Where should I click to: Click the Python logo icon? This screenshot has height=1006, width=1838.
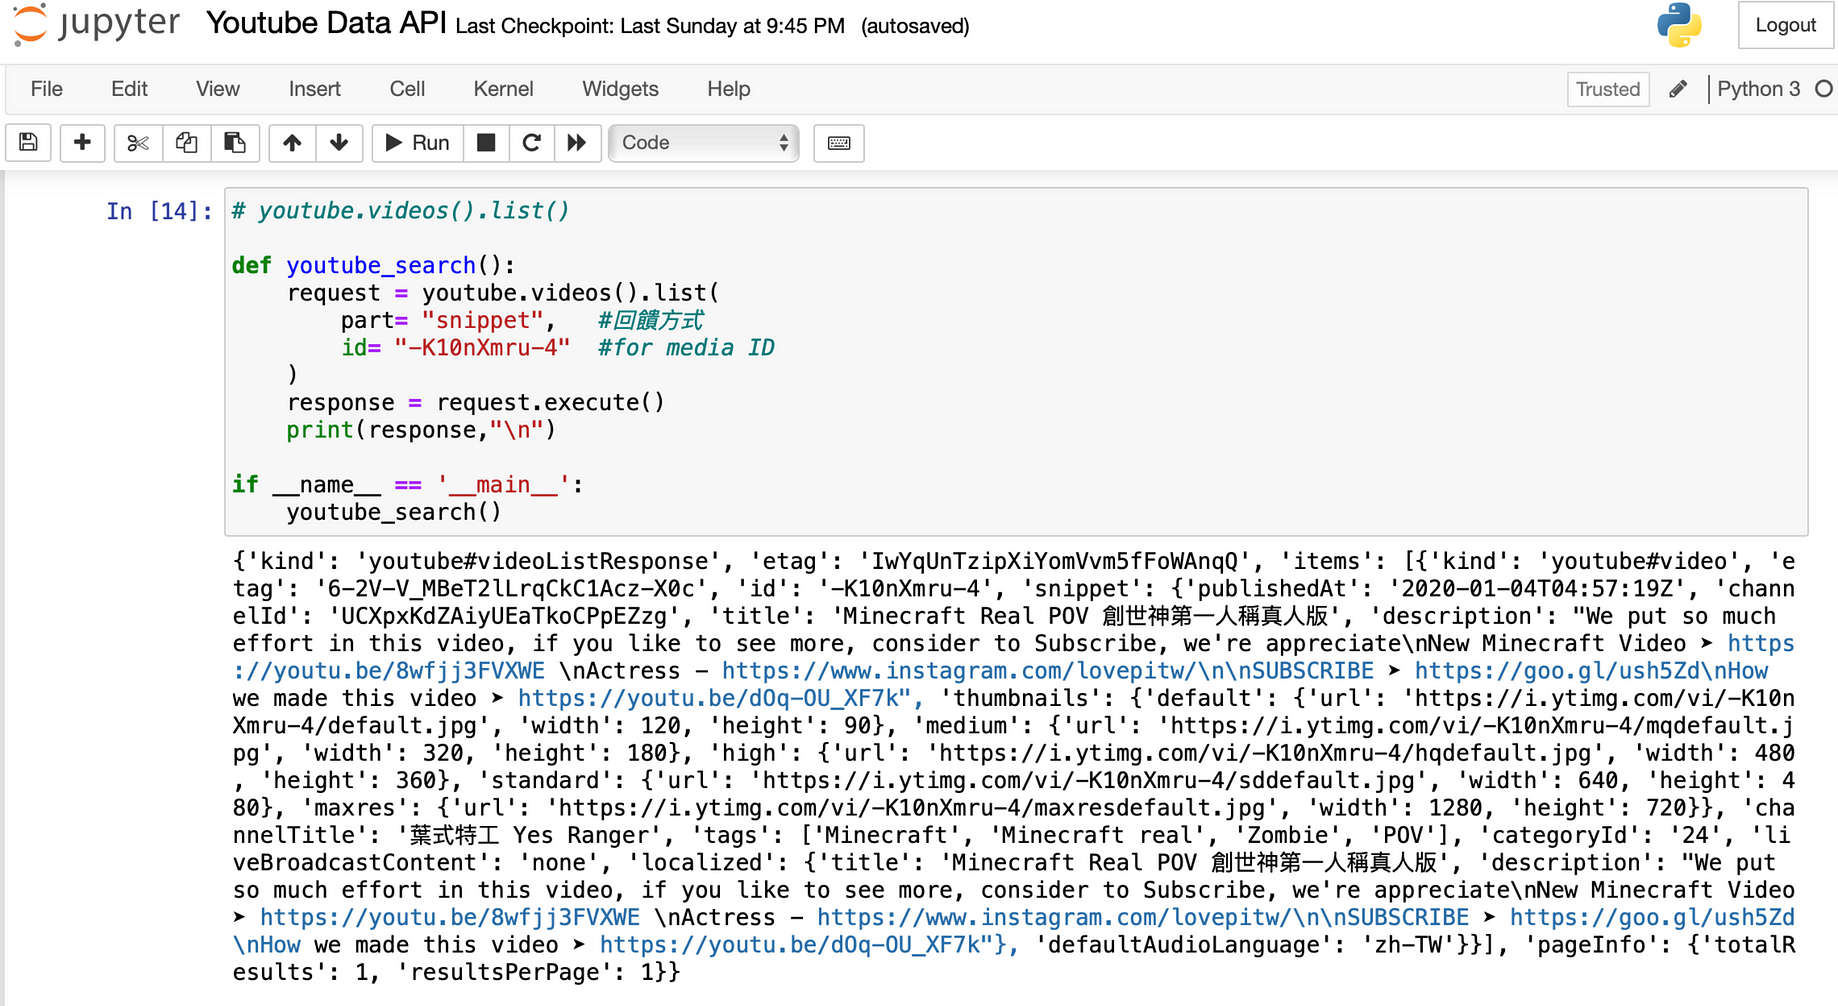click(x=1679, y=24)
